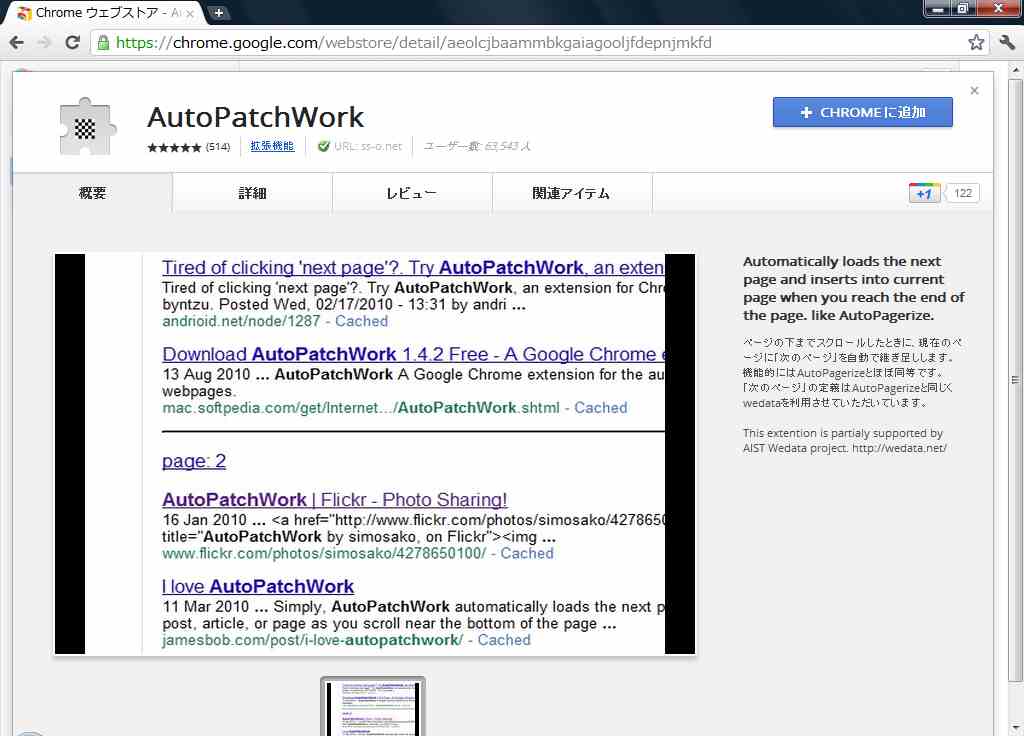Click the green lock security icon
This screenshot has height=736, width=1024.
pos(103,43)
